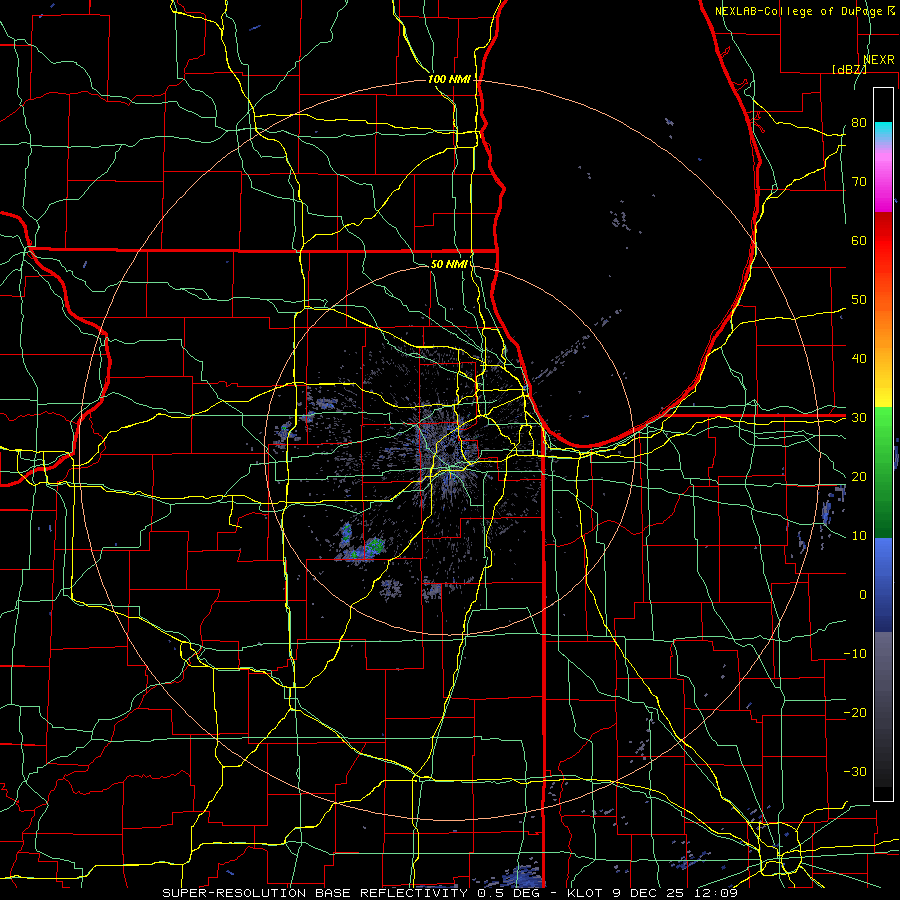Screen dimensions: 900x900
Task: Select the -10 value on dBZ scale
Action: pos(855,654)
